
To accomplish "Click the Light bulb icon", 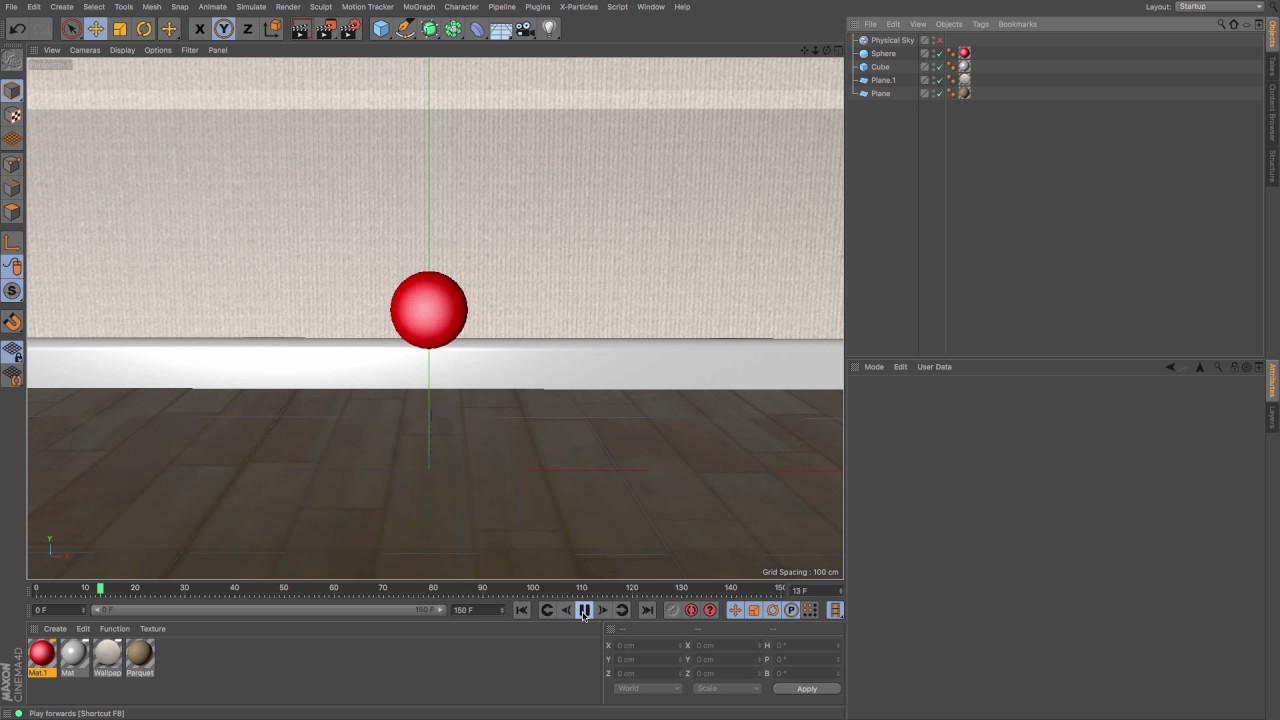I will [x=549, y=29].
